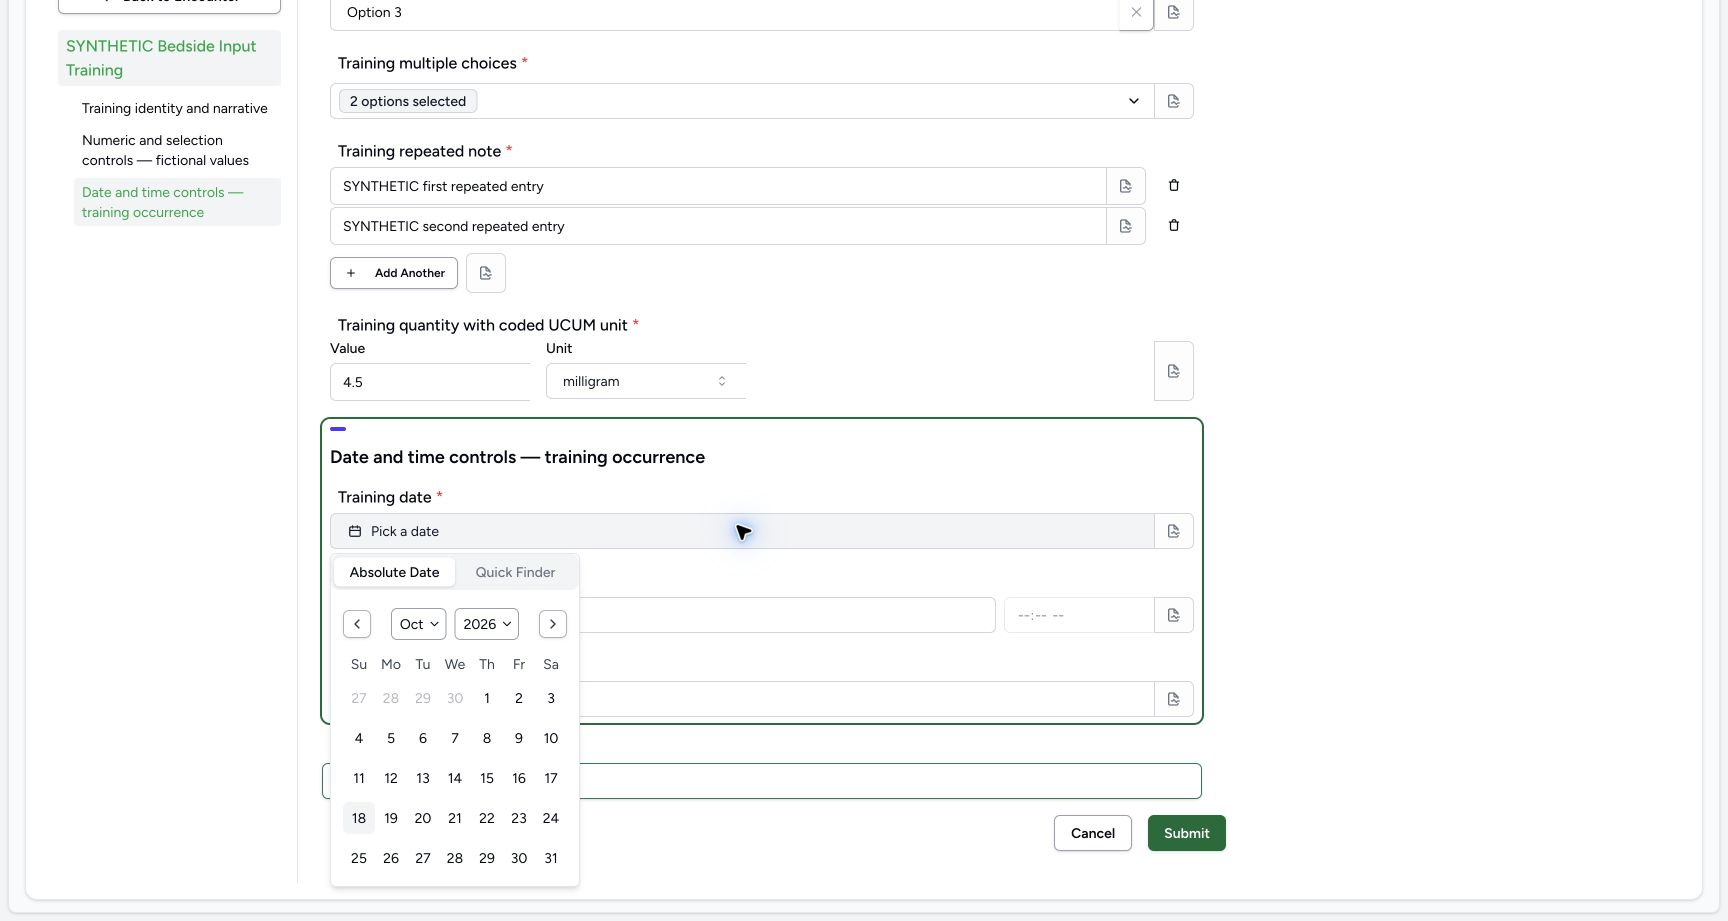This screenshot has height=921, width=1728.
Task: Select October 15 in the calendar
Action: coord(487,778)
